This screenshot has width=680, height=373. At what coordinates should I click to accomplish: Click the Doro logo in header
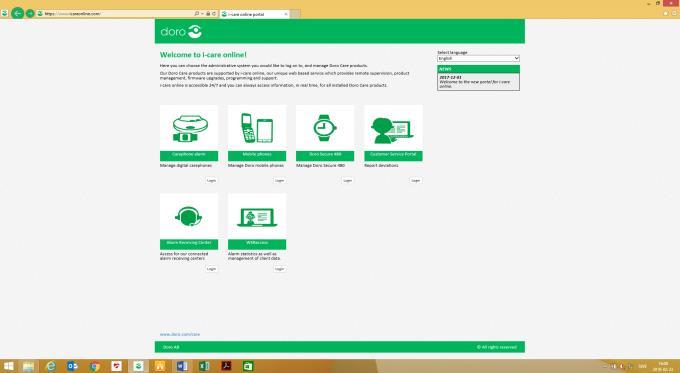181,31
